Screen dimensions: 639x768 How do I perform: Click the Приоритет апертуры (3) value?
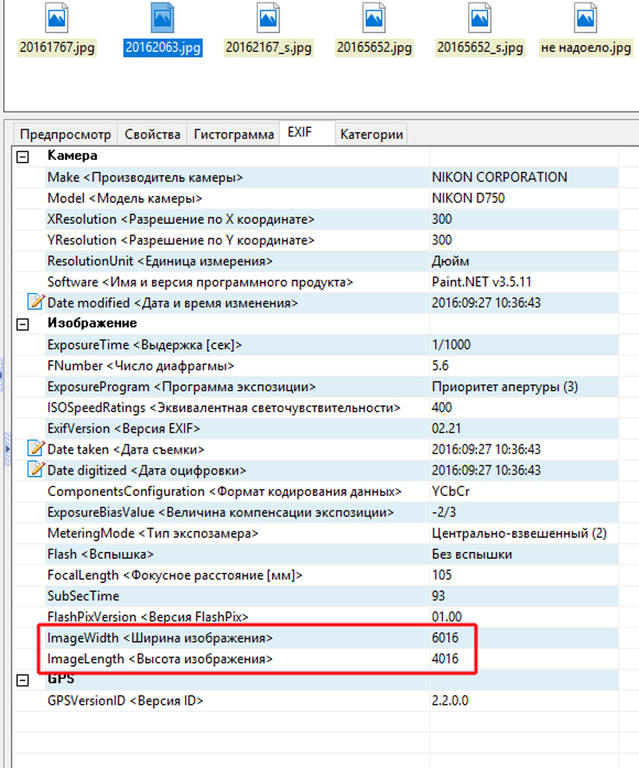(x=505, y=387)
